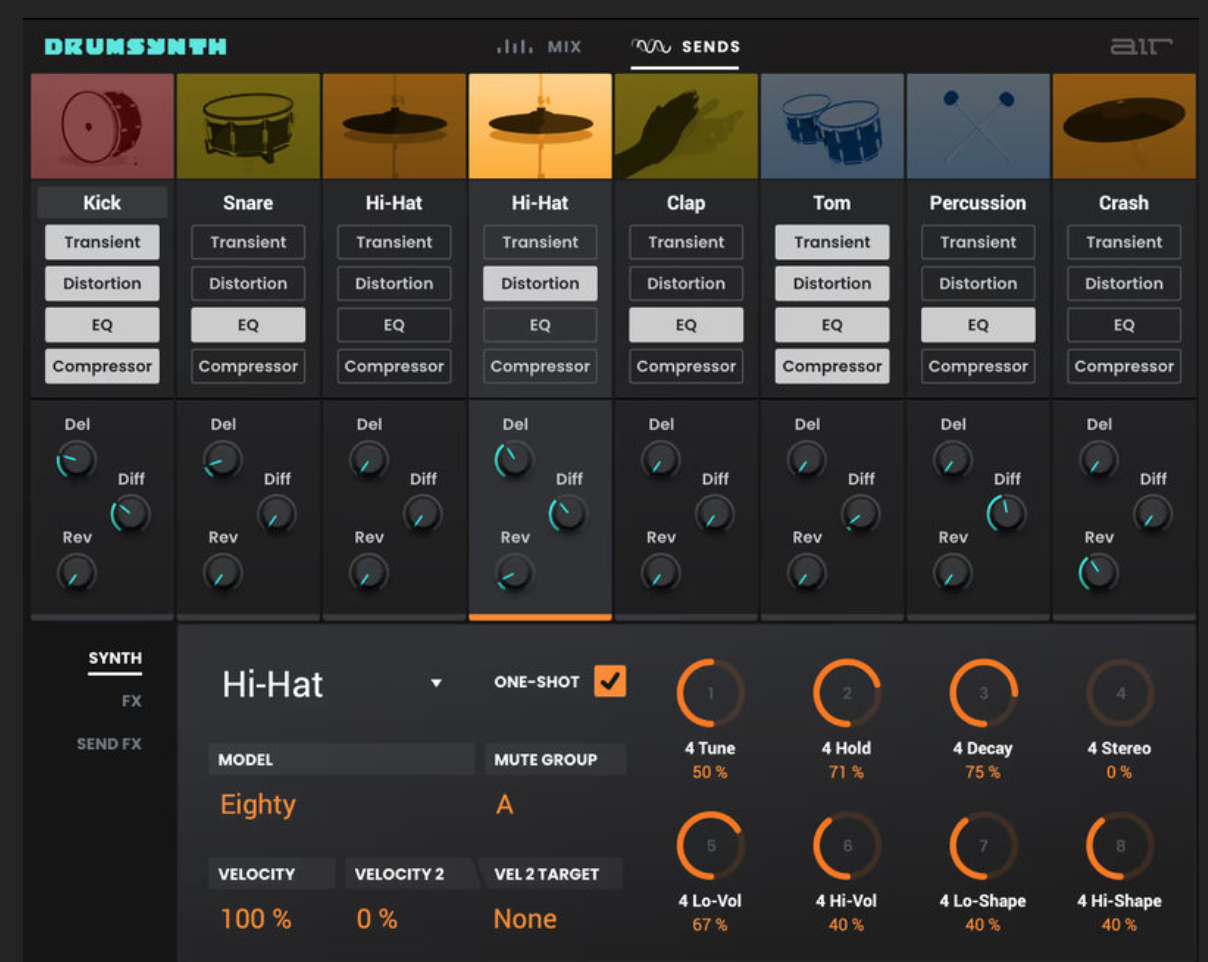
Task: Click the Snare Del send knob
Action: [222, 460]
